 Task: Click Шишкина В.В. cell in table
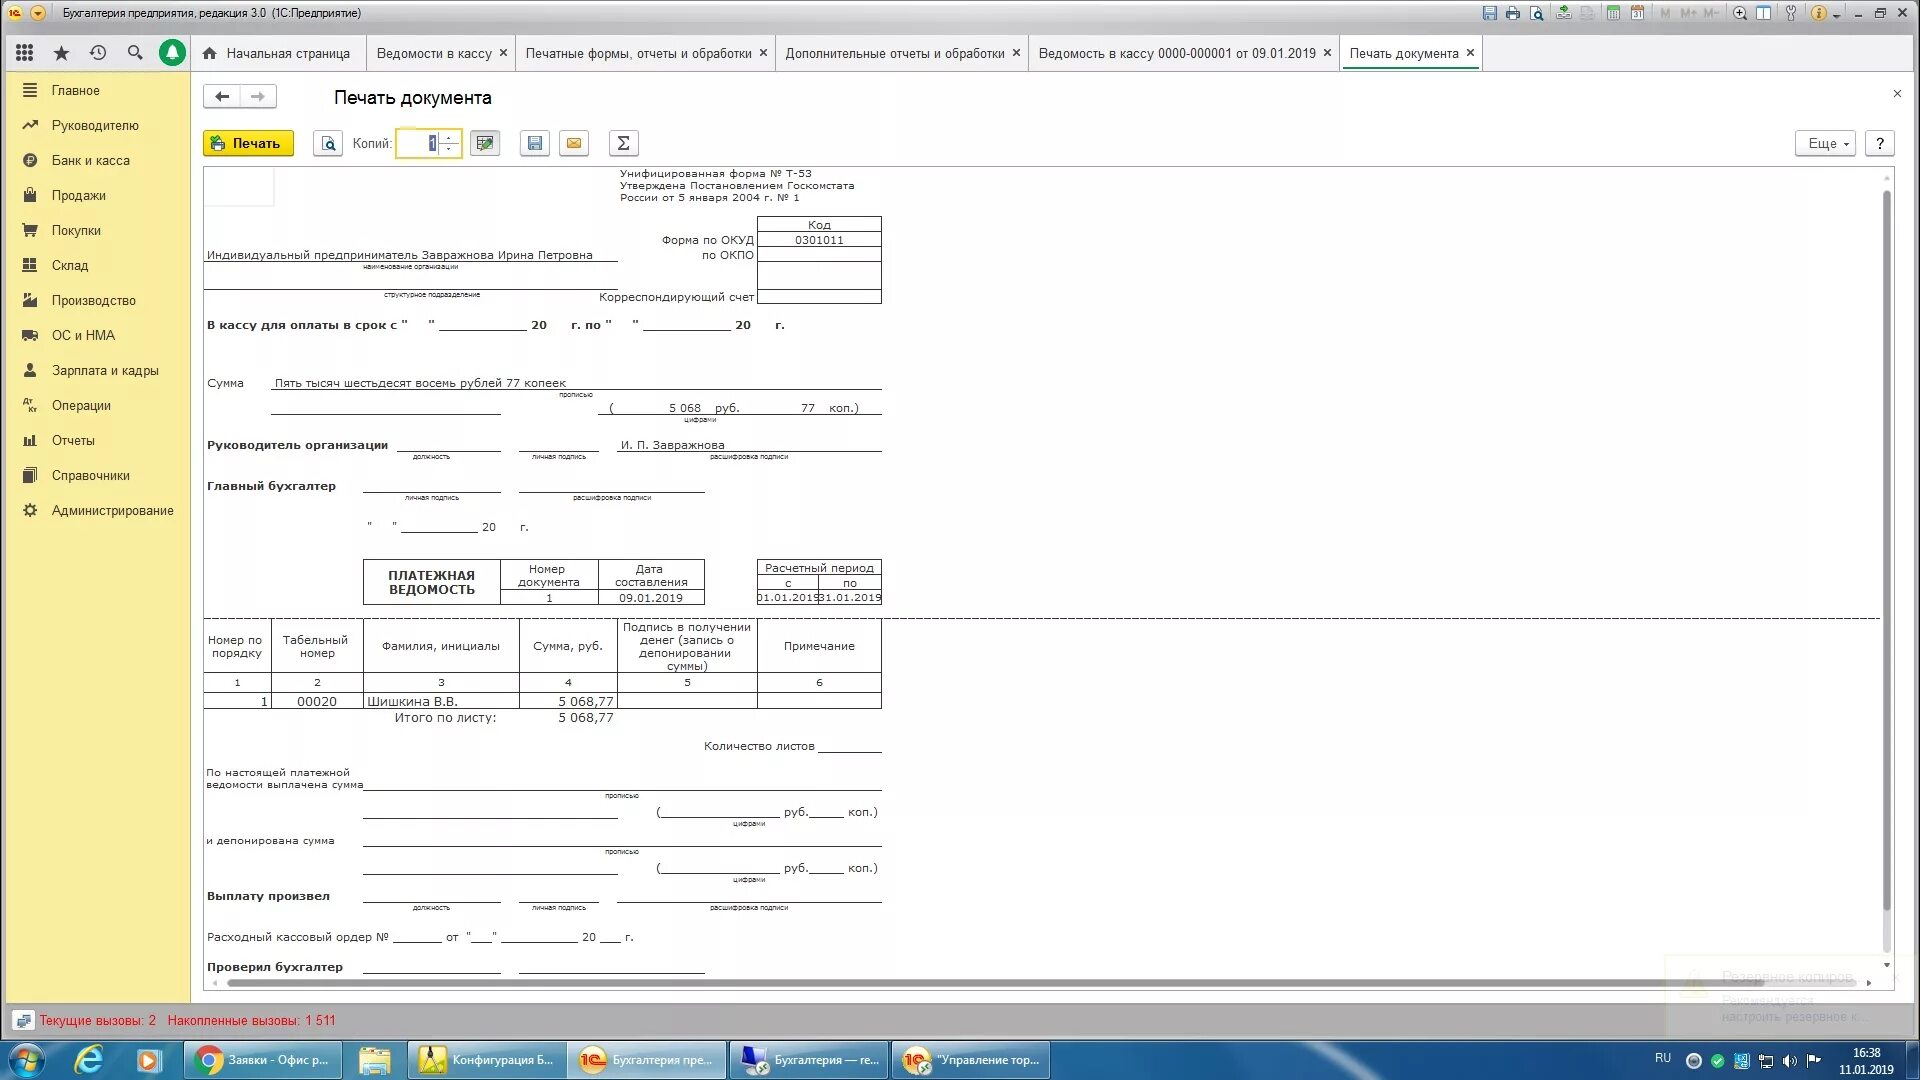click(x=441, y=701)
